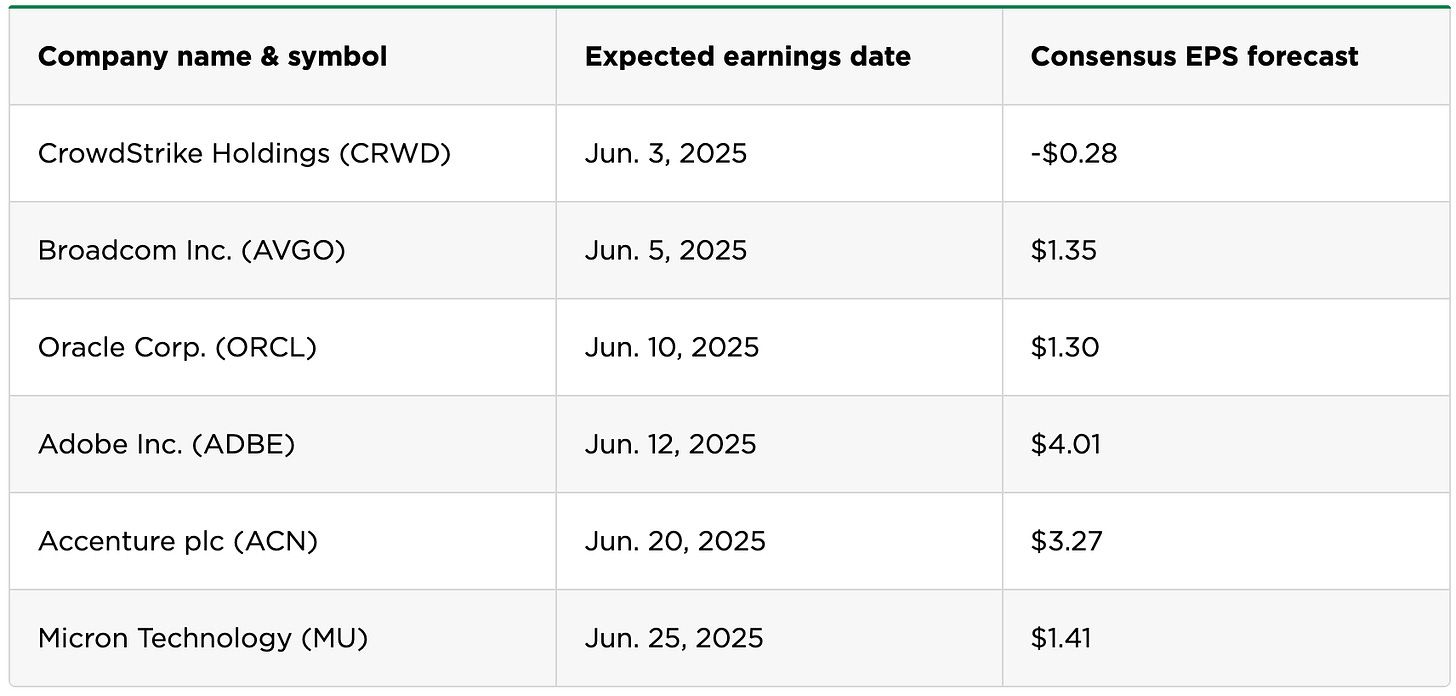The height and width of the screenshot is (696, 1456).
Task: Click the "Expected earnings date" column header
Action: point(747,57)
